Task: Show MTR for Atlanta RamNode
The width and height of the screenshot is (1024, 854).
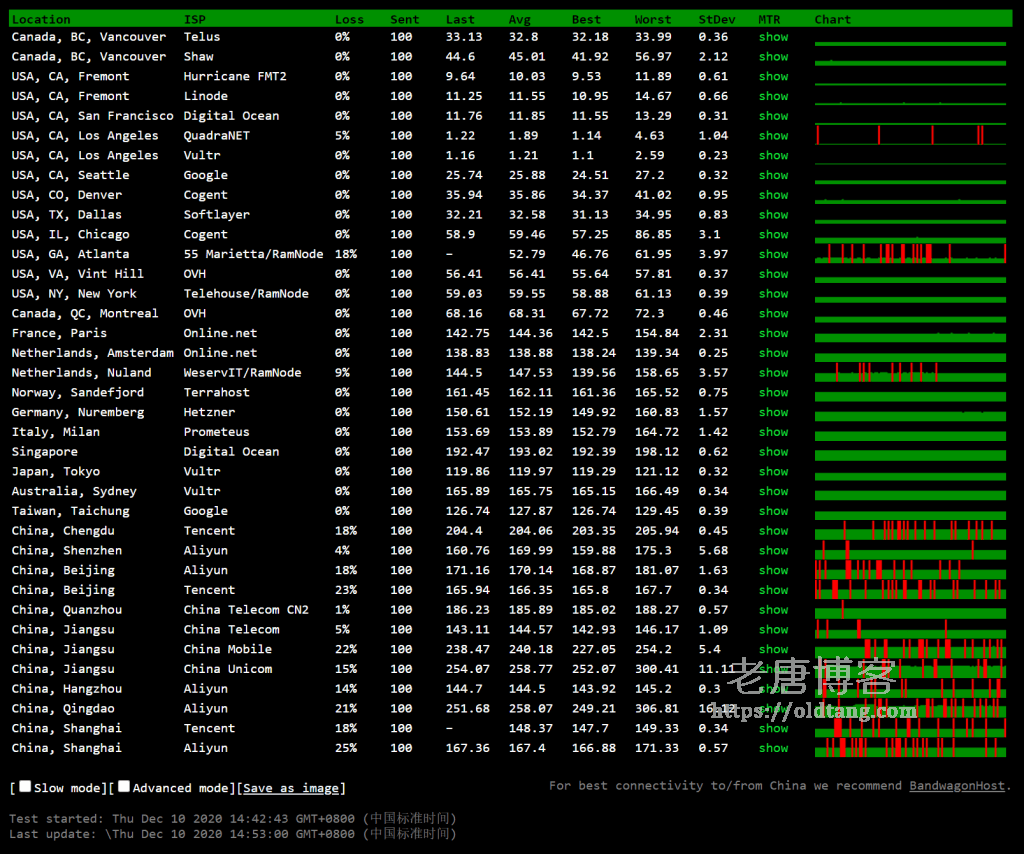Action: (x=773, y=254)
